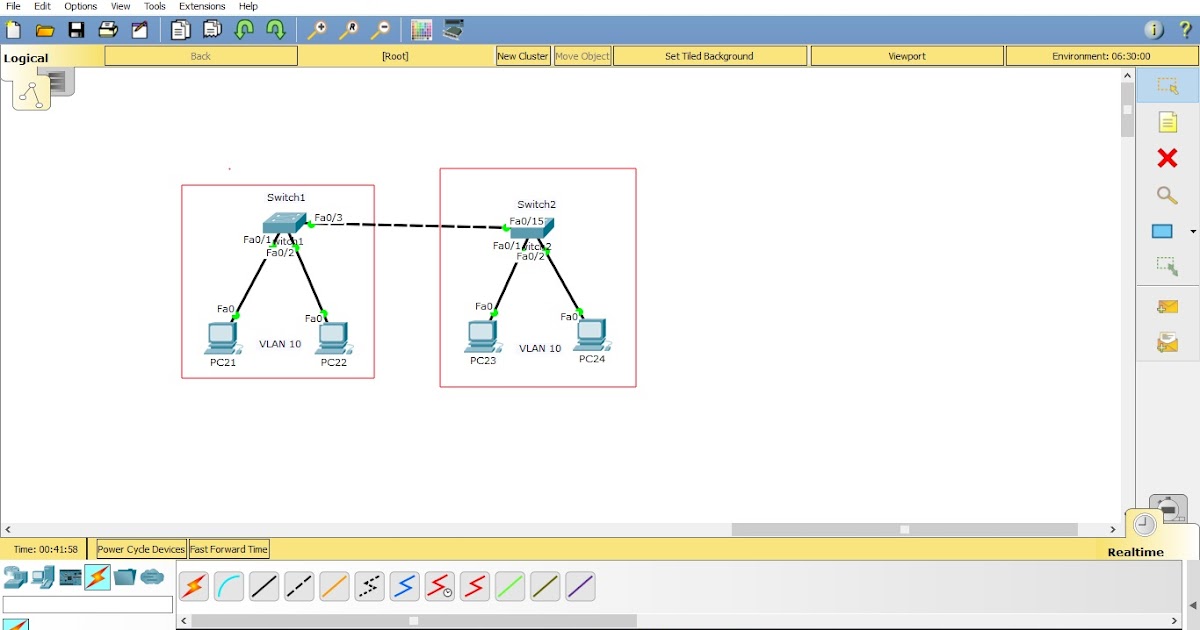
Task: Pick the Select tool
Action: pyautogui.click(x=1167, y=86)
